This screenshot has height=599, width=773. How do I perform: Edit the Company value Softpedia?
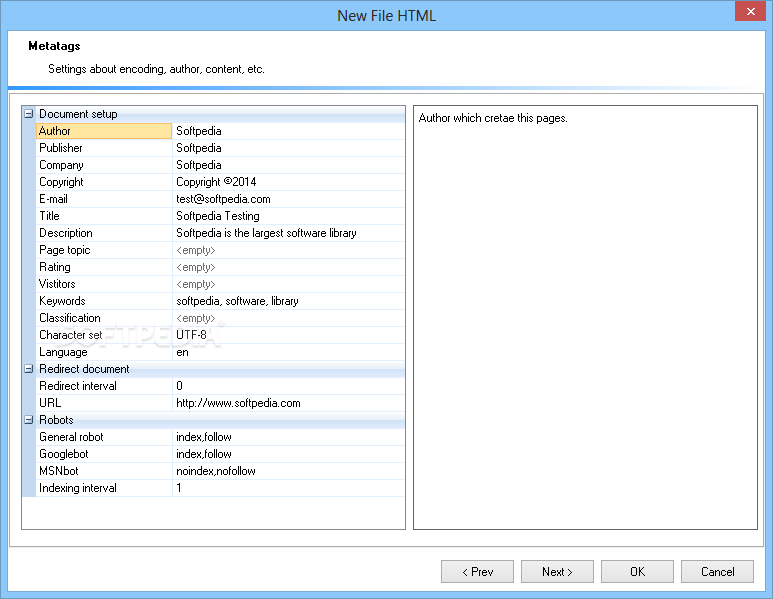[288, 165]
